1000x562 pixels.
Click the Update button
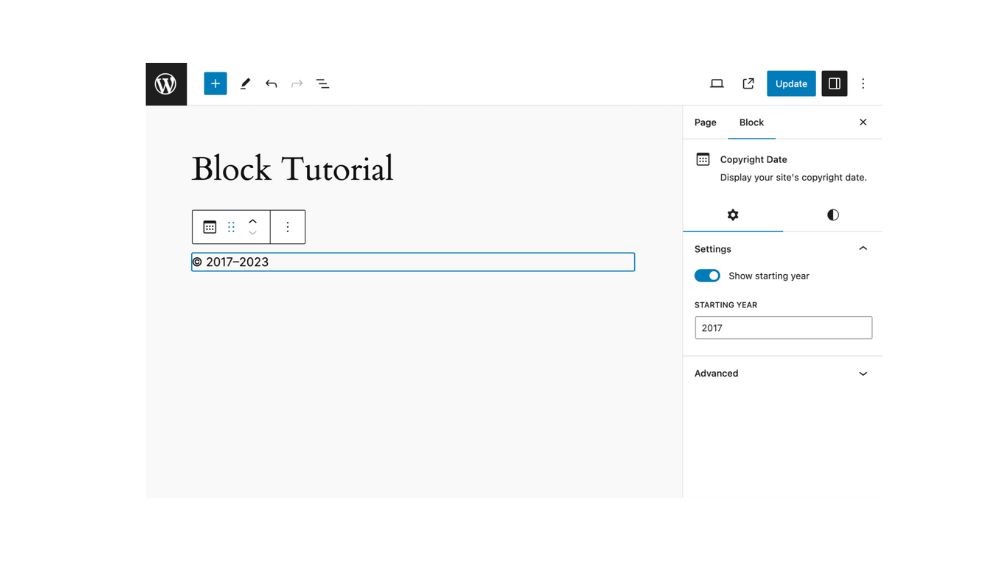pos(791,84)
